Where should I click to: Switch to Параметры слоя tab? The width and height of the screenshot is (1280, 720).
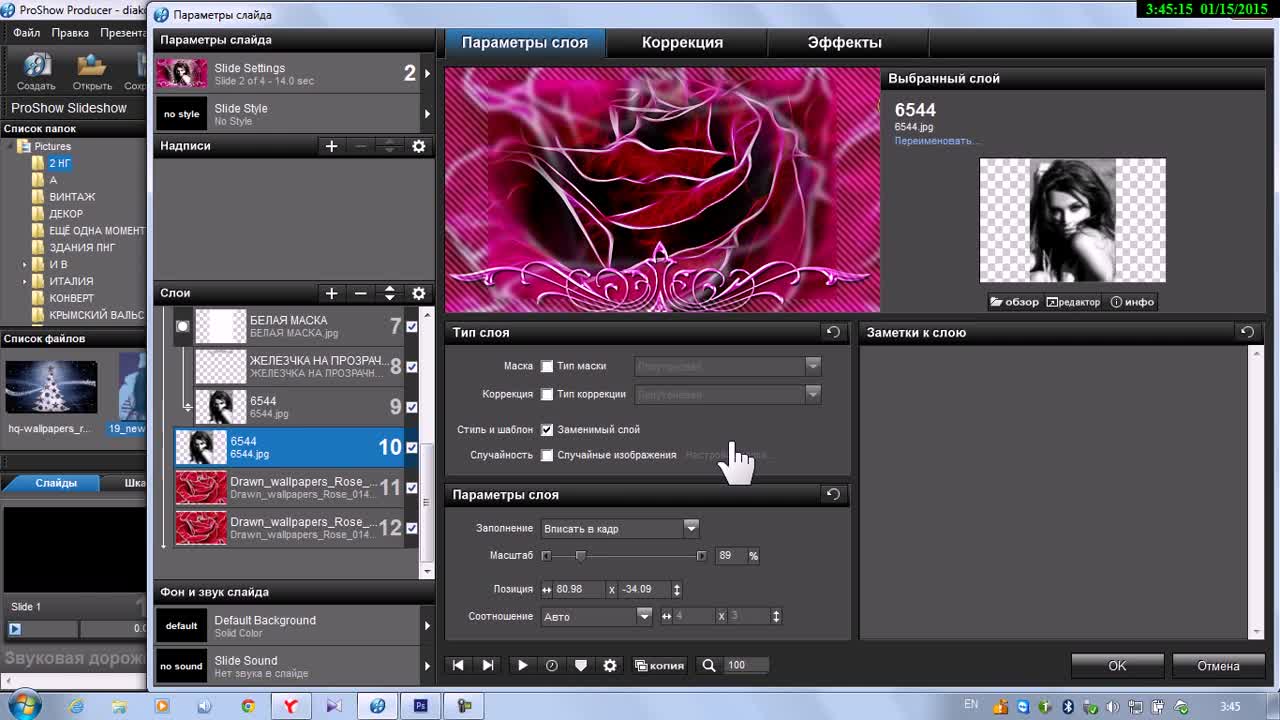[x=525, y=43]
